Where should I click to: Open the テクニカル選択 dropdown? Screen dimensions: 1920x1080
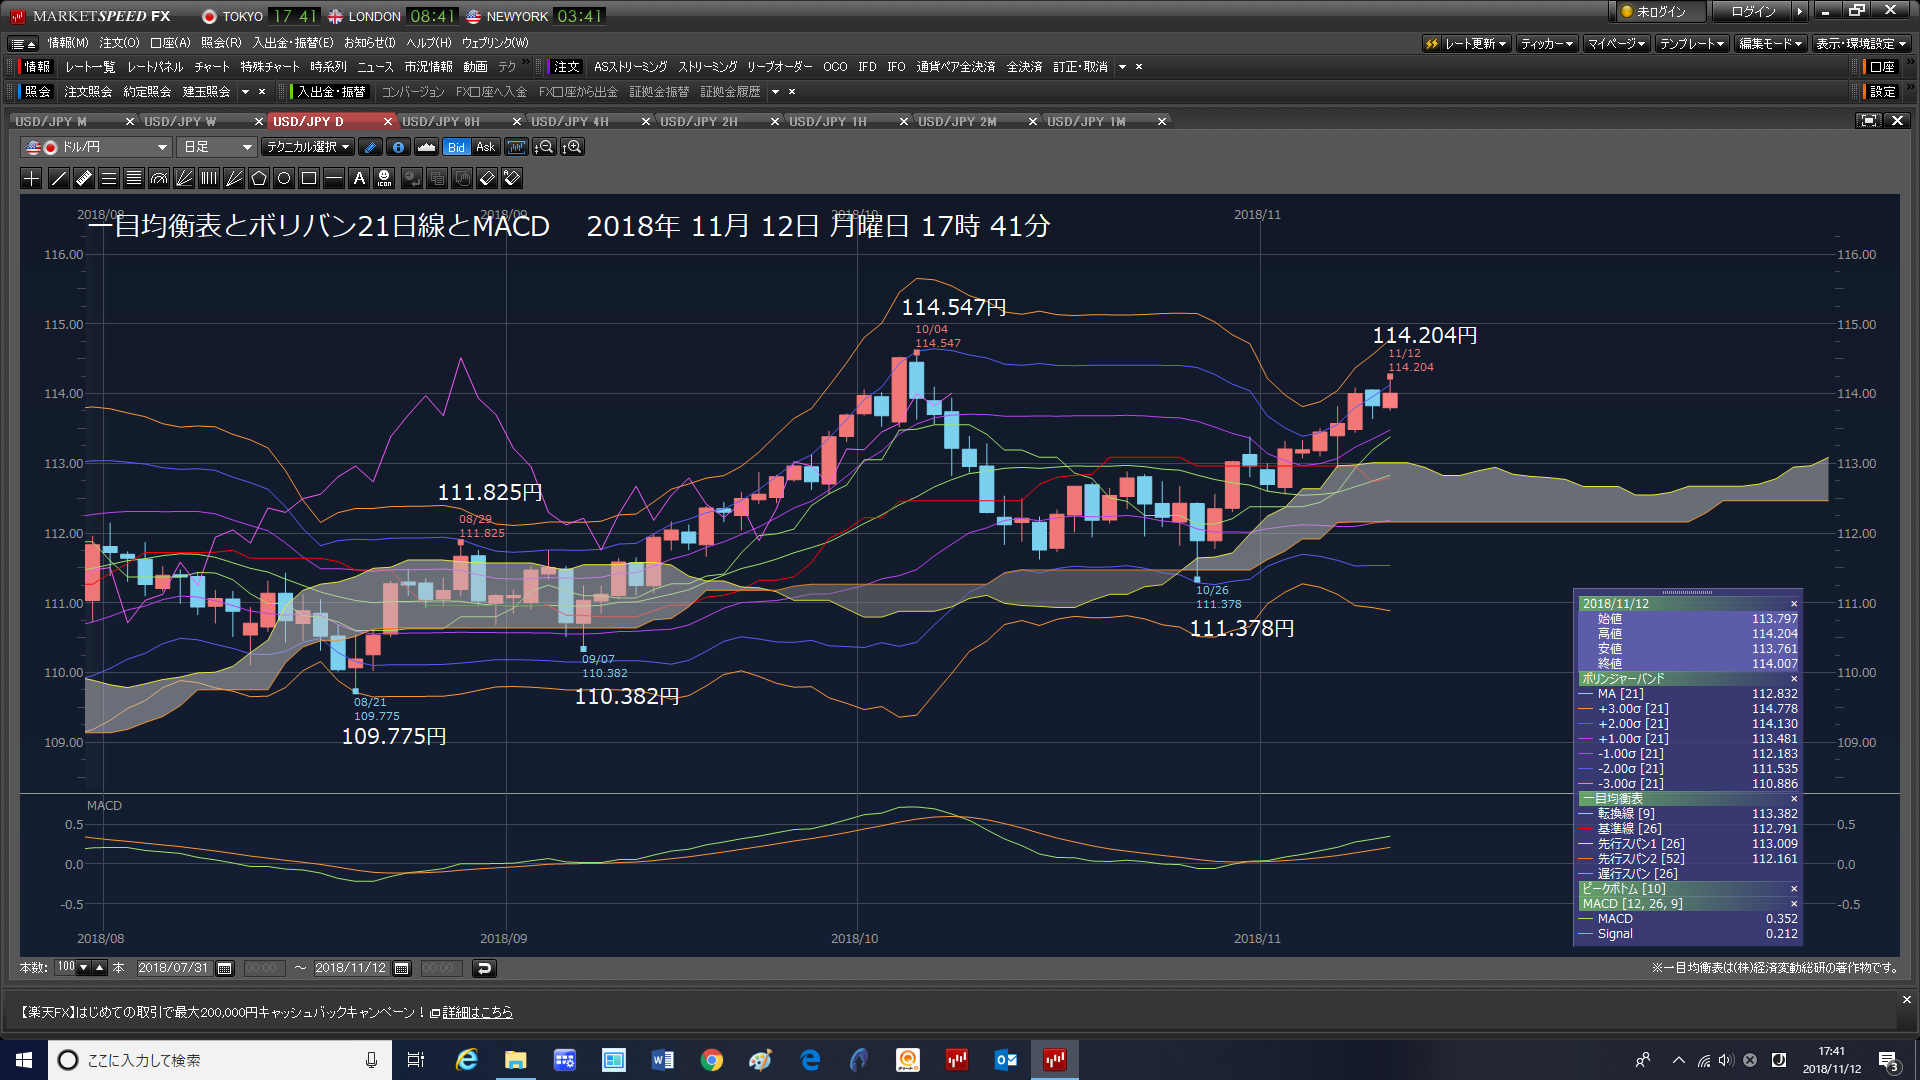coord(308,147)
